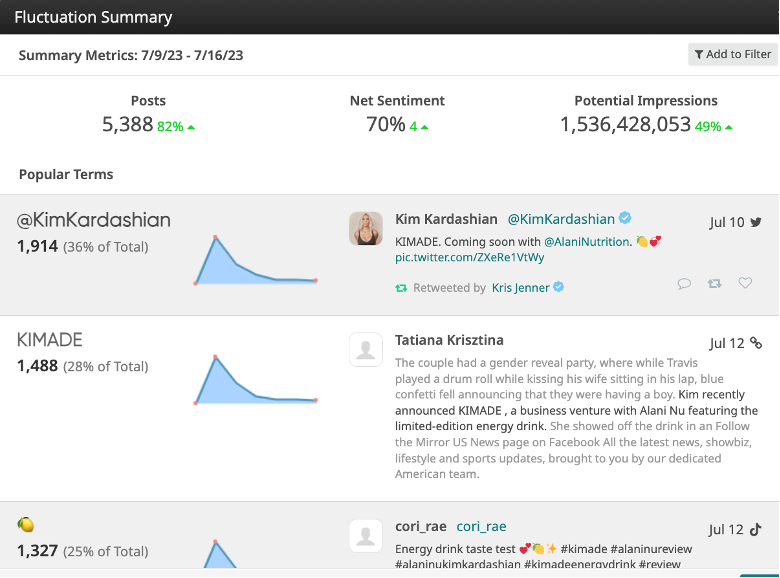Image resolution: width=780 pixels, height=578 pixels.
Task: Click the 1,914 (36% of Total) count
Action: [x=83, y=246]
